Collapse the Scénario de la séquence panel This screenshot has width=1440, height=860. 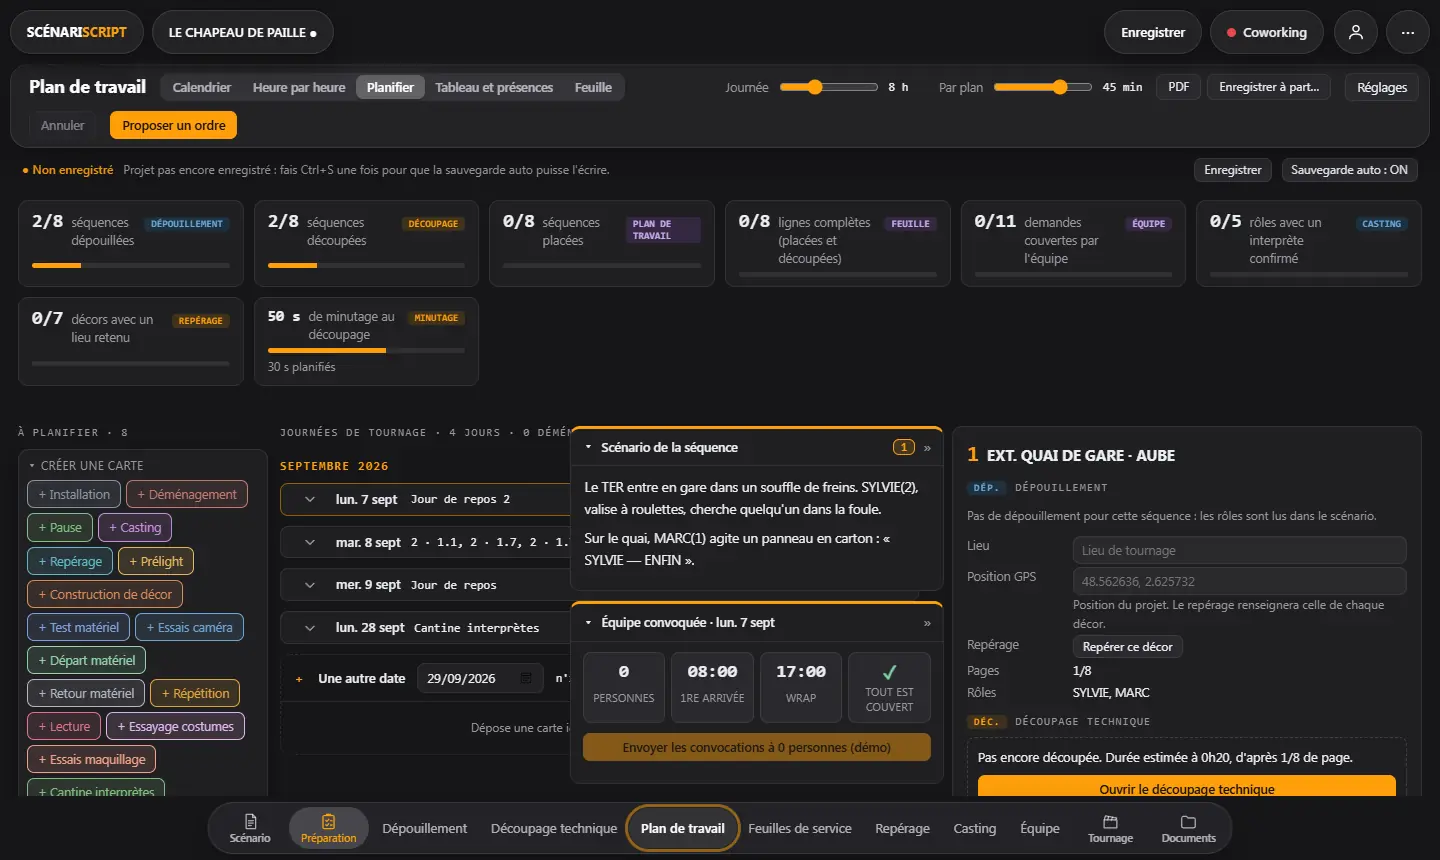(588, 448)
